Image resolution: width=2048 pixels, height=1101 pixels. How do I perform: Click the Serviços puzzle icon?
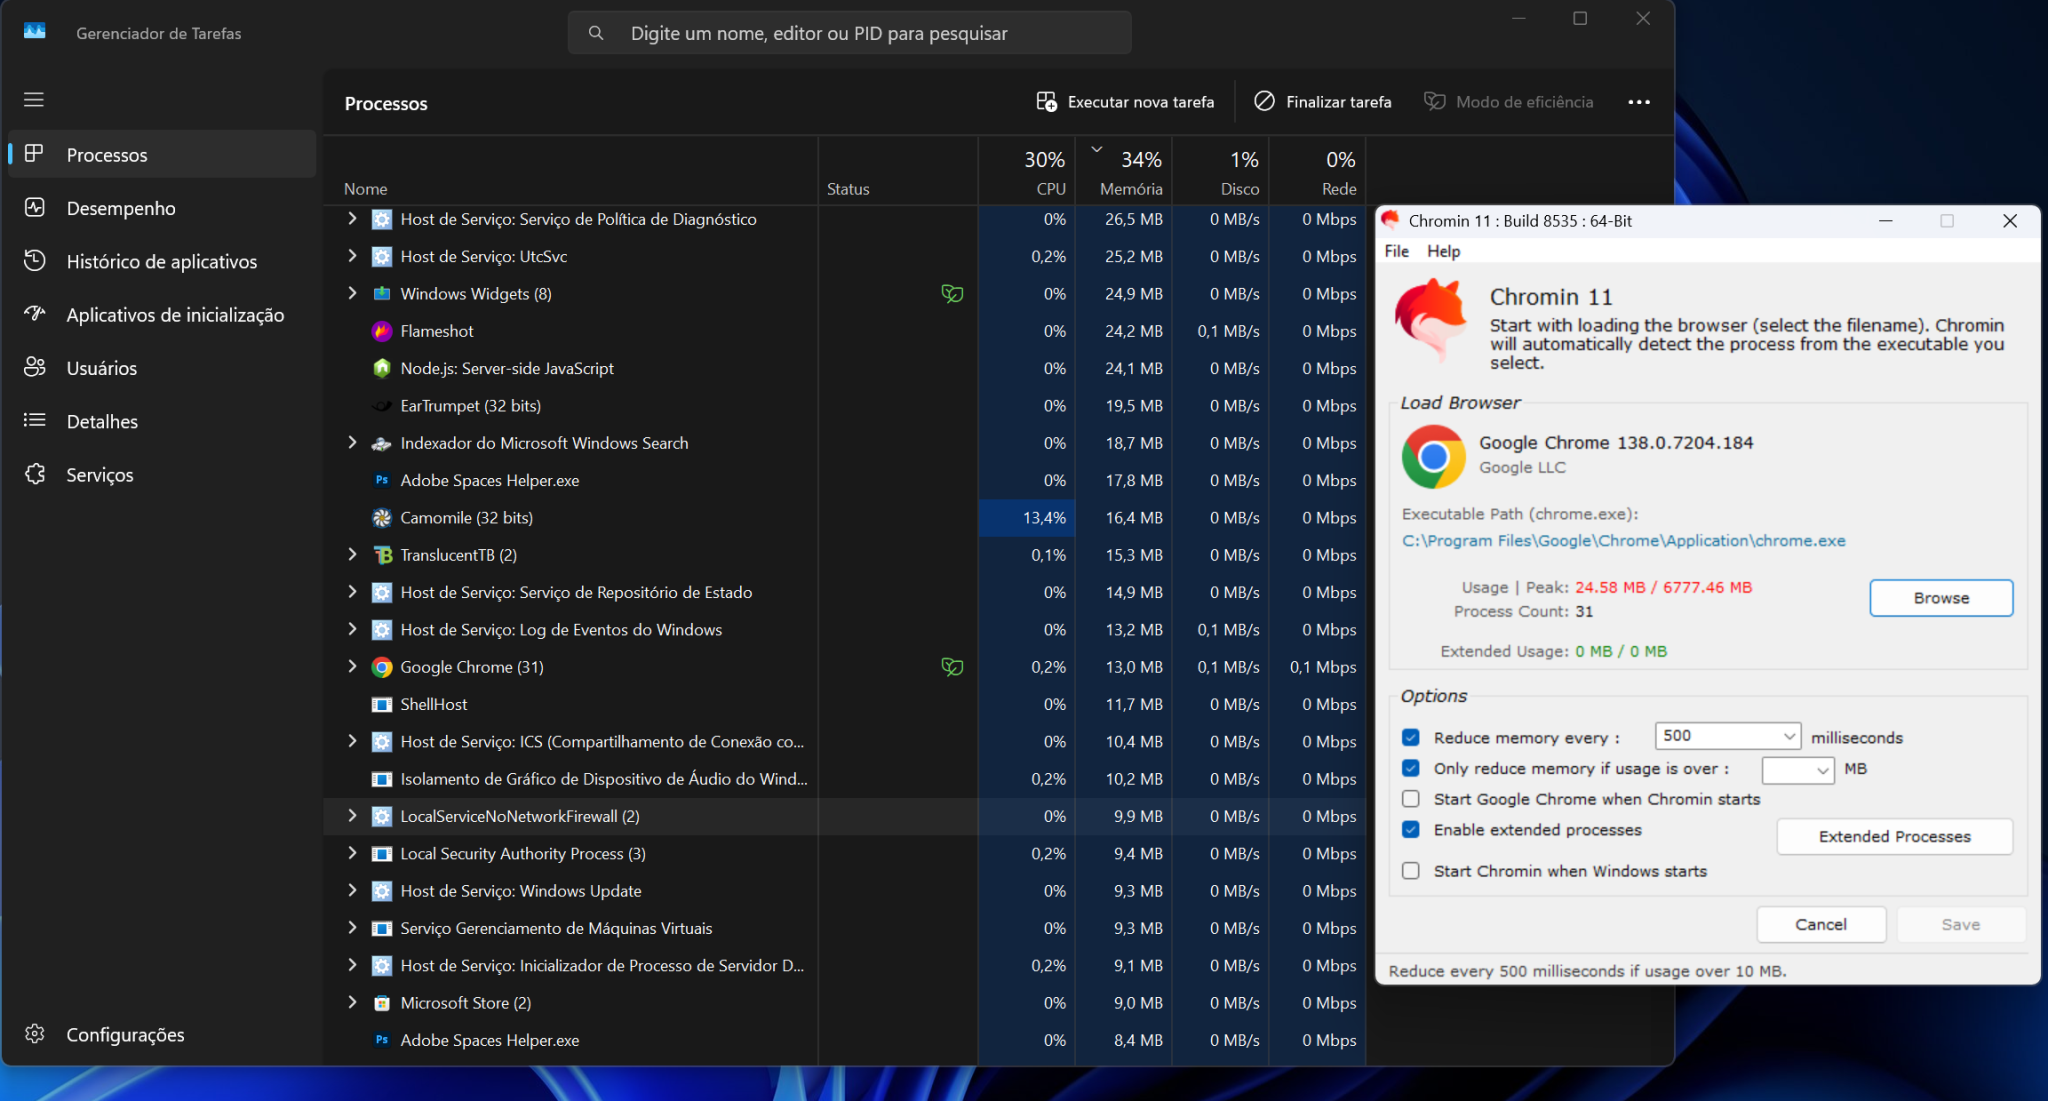[35, 474]
